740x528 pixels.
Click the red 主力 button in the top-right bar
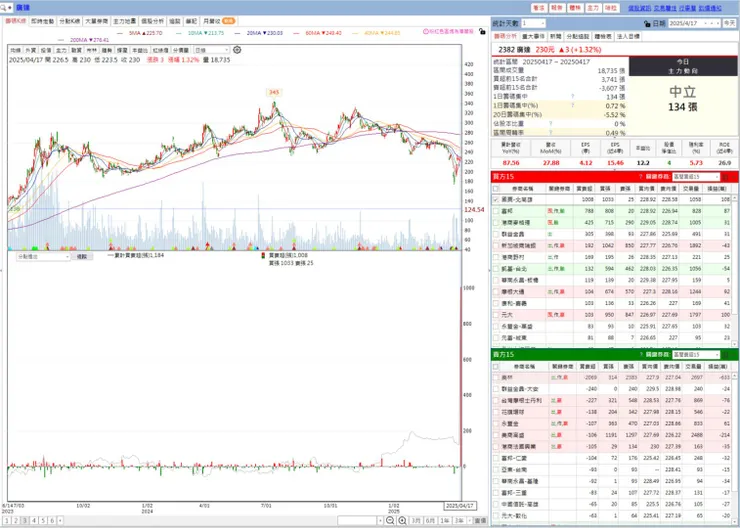[x=593, y=8]
